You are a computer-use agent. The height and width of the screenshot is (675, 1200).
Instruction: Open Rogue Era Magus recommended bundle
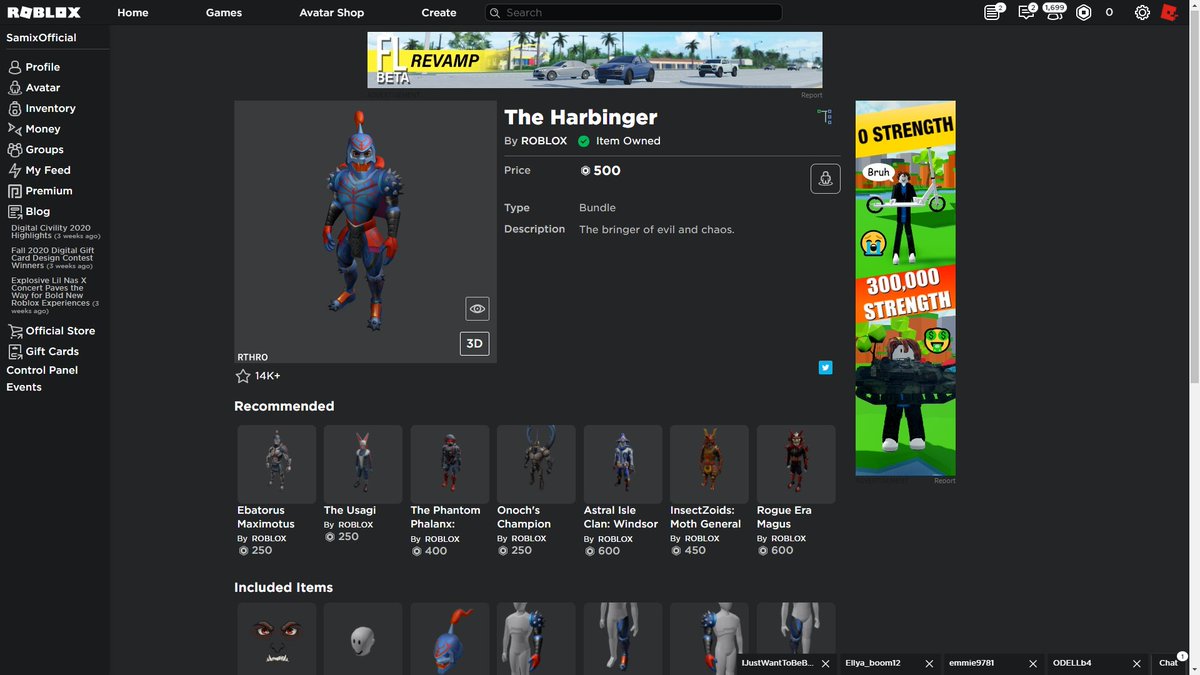[x=796, y=490]
